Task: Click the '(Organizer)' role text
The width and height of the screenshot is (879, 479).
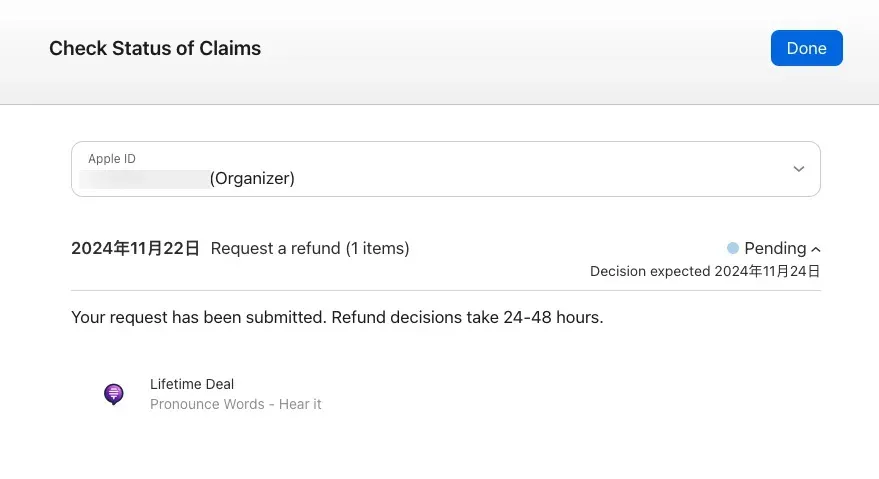Action: point(252,179)
